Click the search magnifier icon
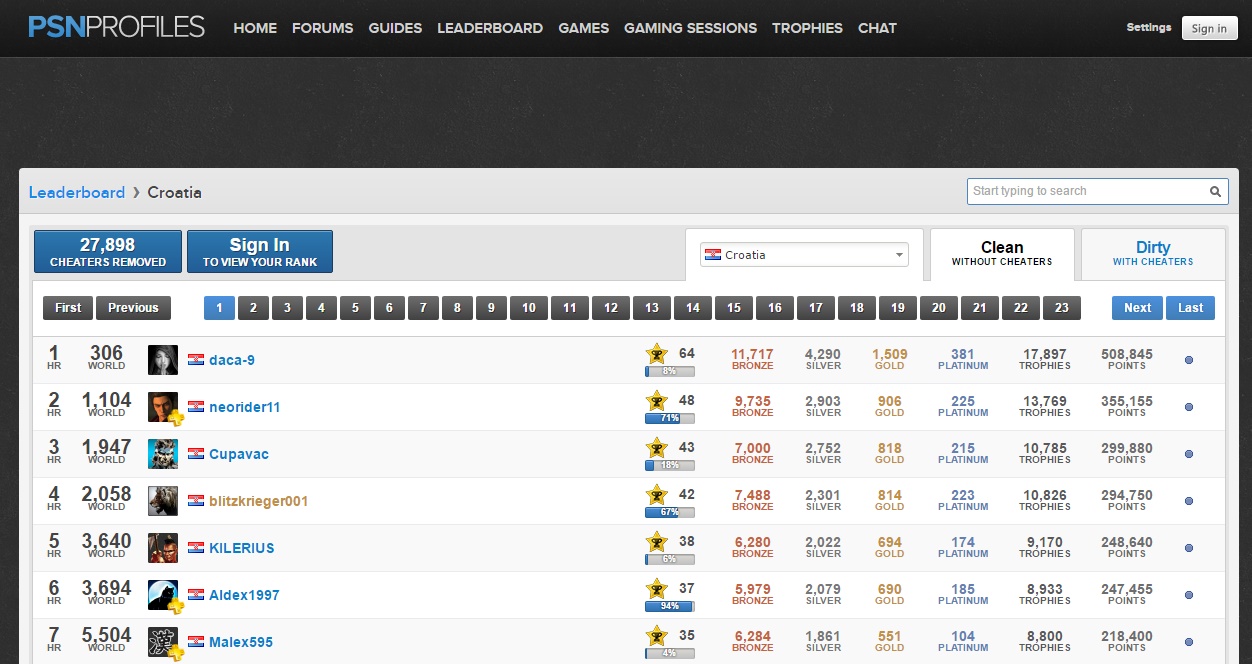Screen dimensions: 1252x664 point(1215,191)
